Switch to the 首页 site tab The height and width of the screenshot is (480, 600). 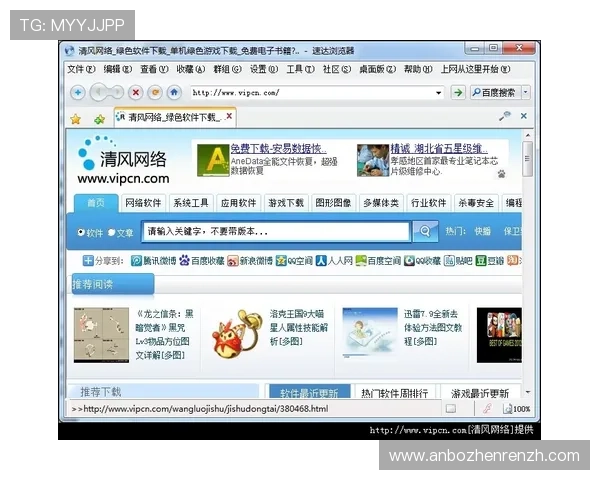coord(96,203)
